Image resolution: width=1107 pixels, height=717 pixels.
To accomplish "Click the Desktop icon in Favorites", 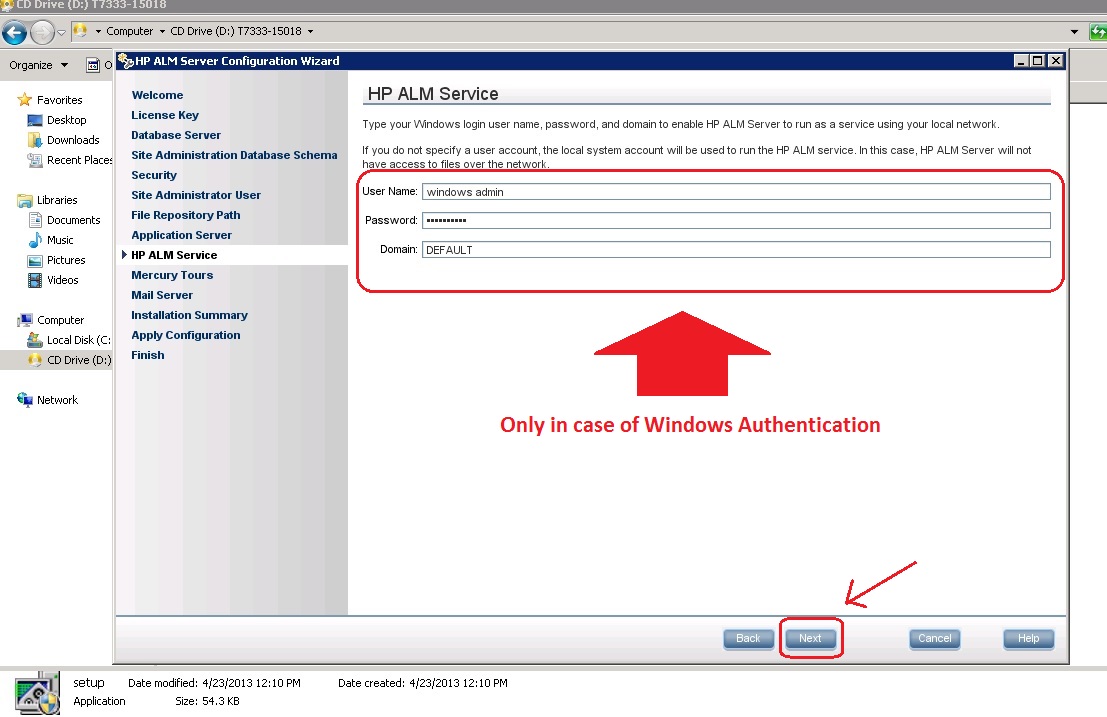I will (x=35, y=120).
